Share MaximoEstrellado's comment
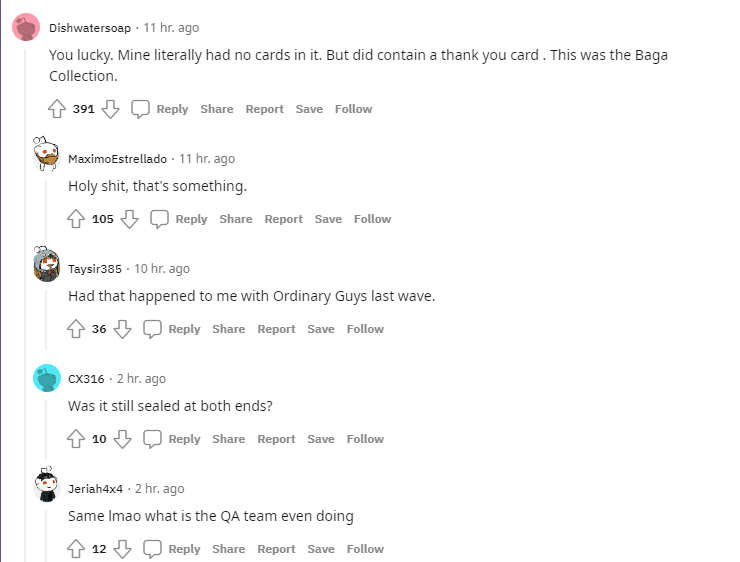The height and width of the screenshot is (562, 740). tap(236, 219)
